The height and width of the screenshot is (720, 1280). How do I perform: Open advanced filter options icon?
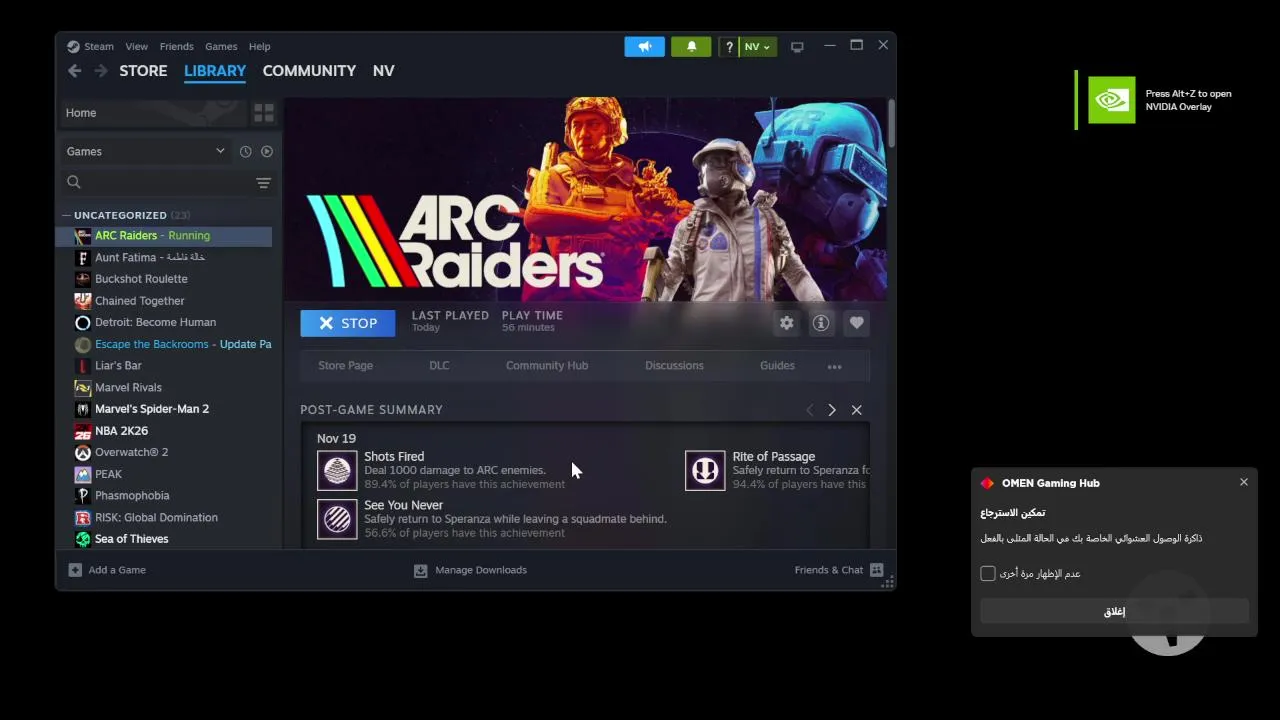[263, 183]
